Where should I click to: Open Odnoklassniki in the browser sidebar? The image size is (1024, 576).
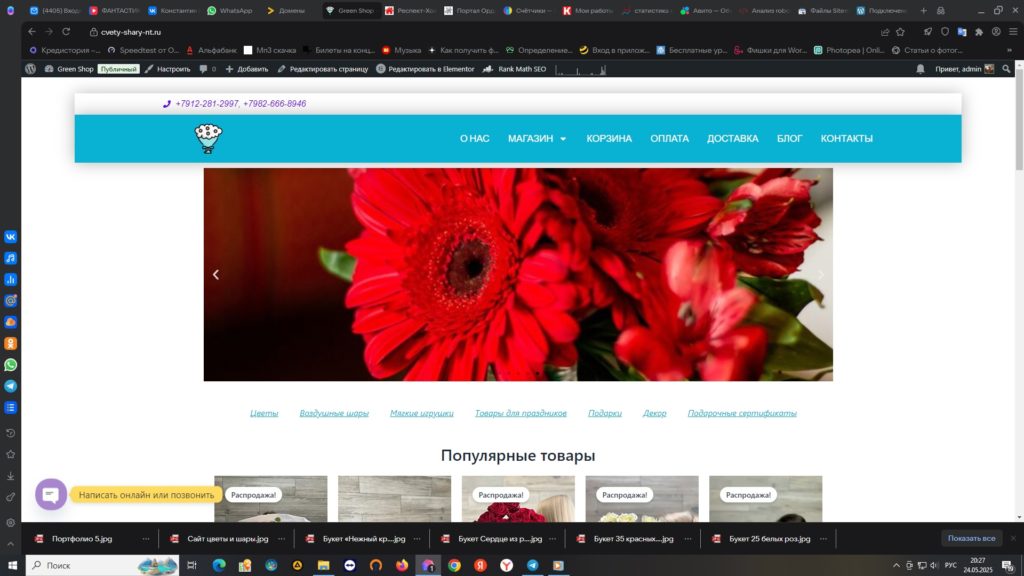(10, 344)
